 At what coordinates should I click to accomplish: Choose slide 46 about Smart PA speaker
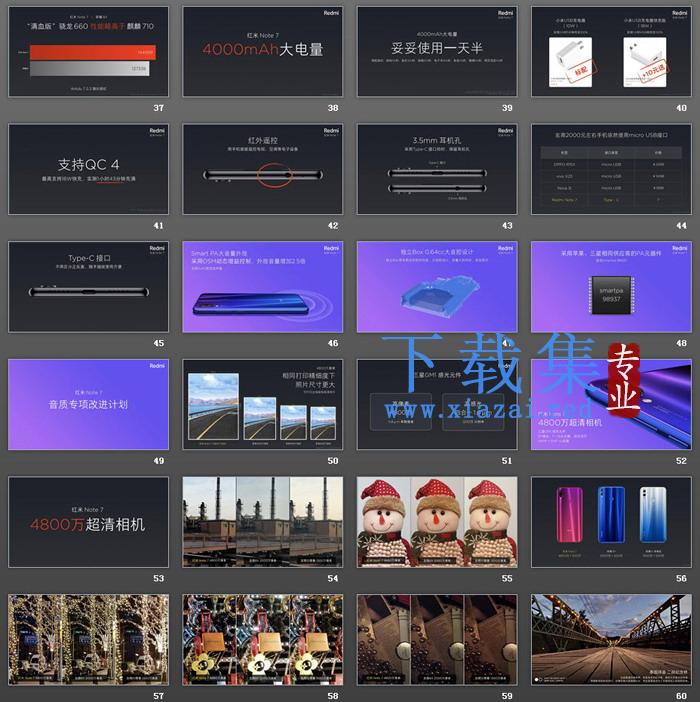click(x=263, y=287)
